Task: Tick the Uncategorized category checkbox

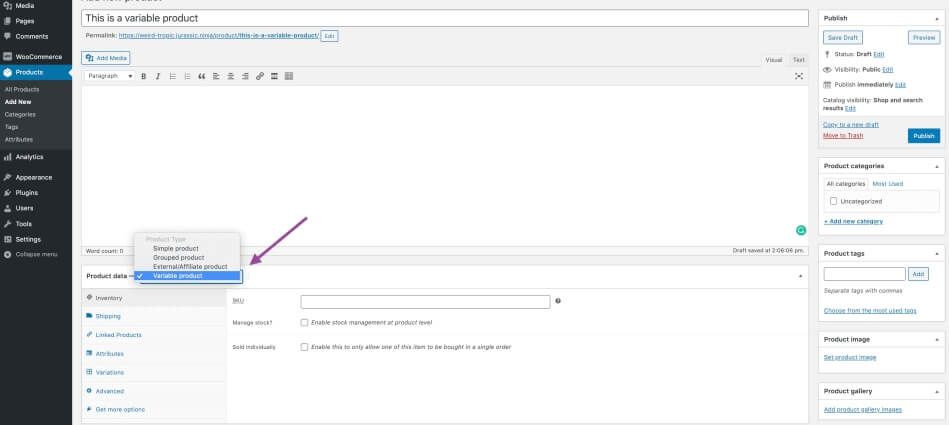Action: tap(834, 201)
